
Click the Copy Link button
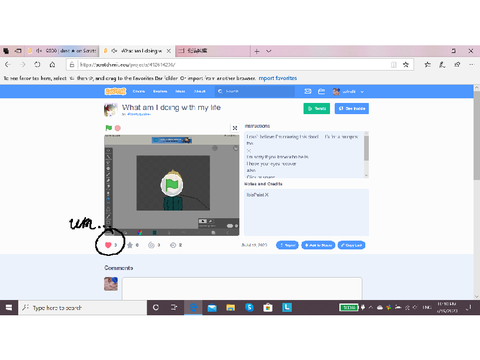pyautogui.click(x=351, y=245)
